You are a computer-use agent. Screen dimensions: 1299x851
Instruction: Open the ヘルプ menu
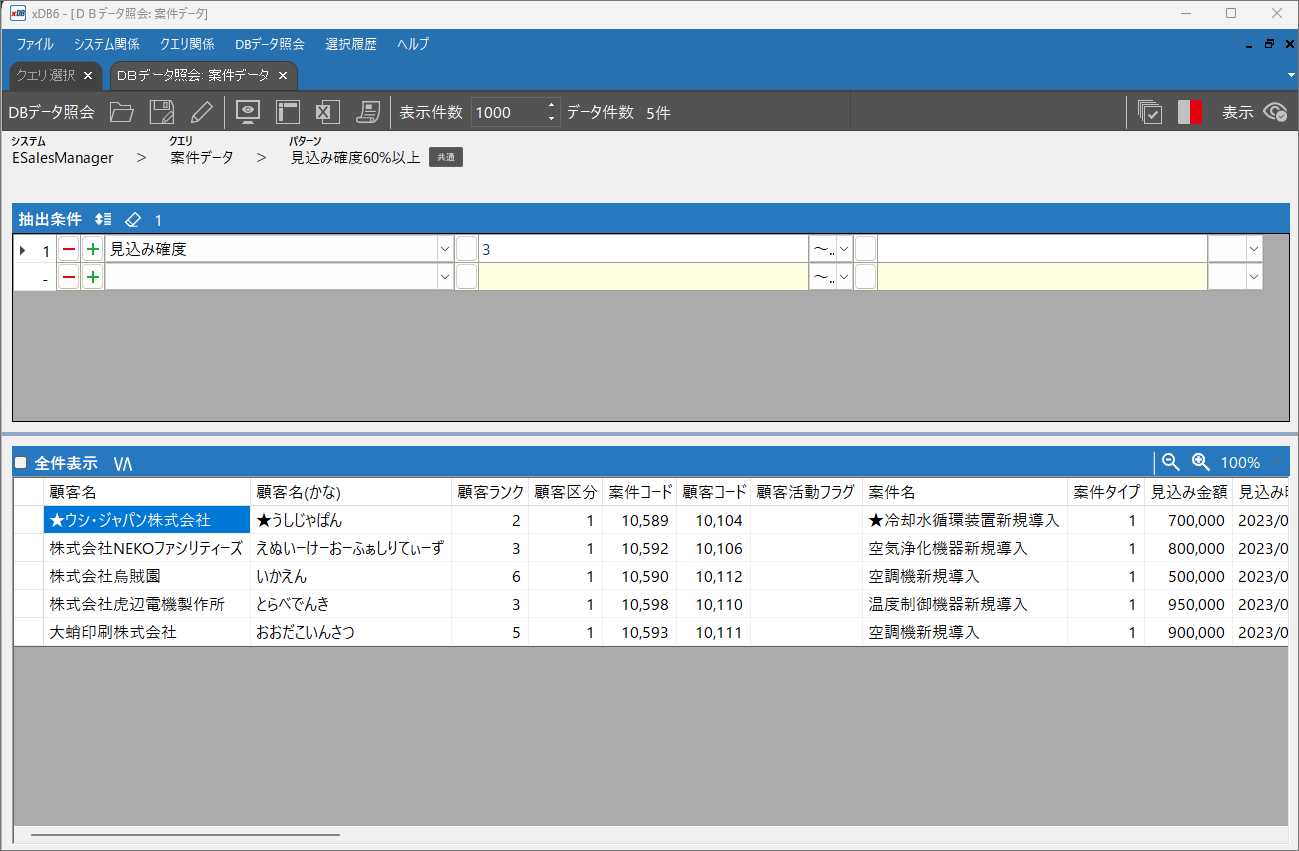point(413,44)
